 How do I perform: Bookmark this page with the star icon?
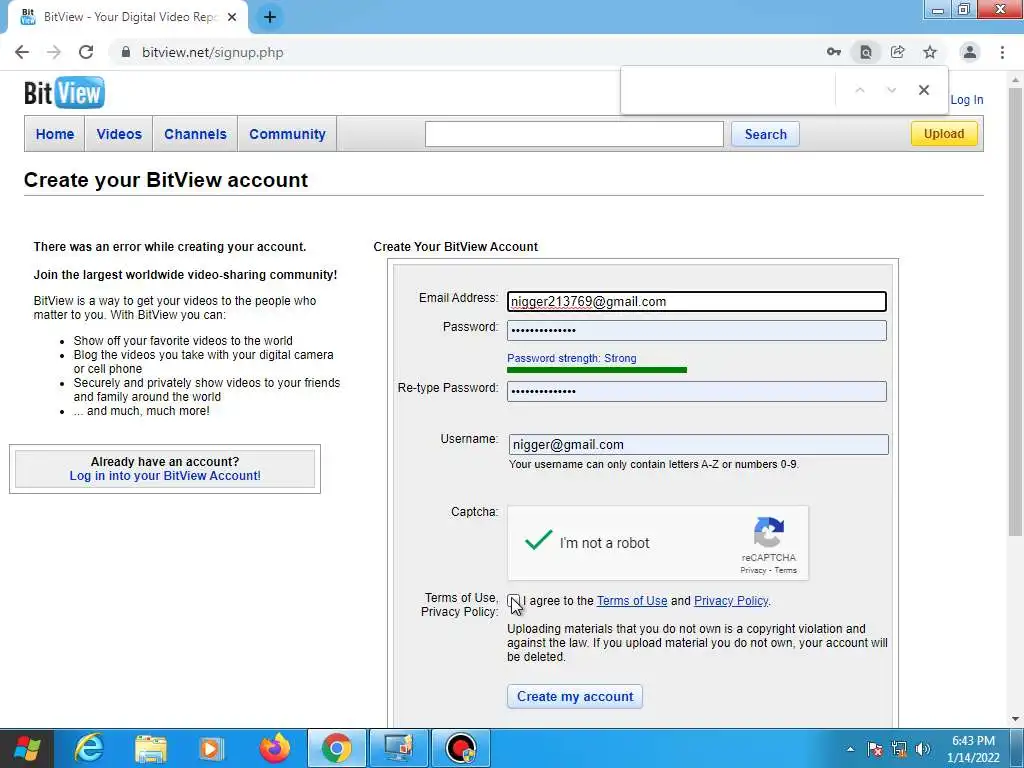930,52
